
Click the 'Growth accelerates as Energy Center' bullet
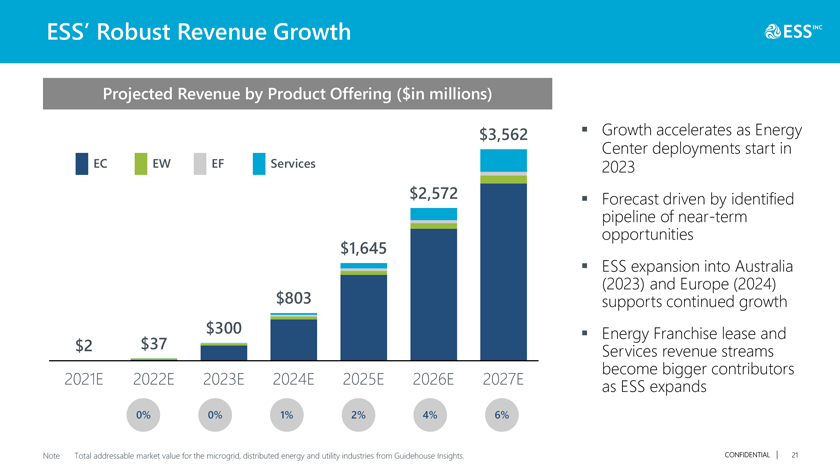702,148
